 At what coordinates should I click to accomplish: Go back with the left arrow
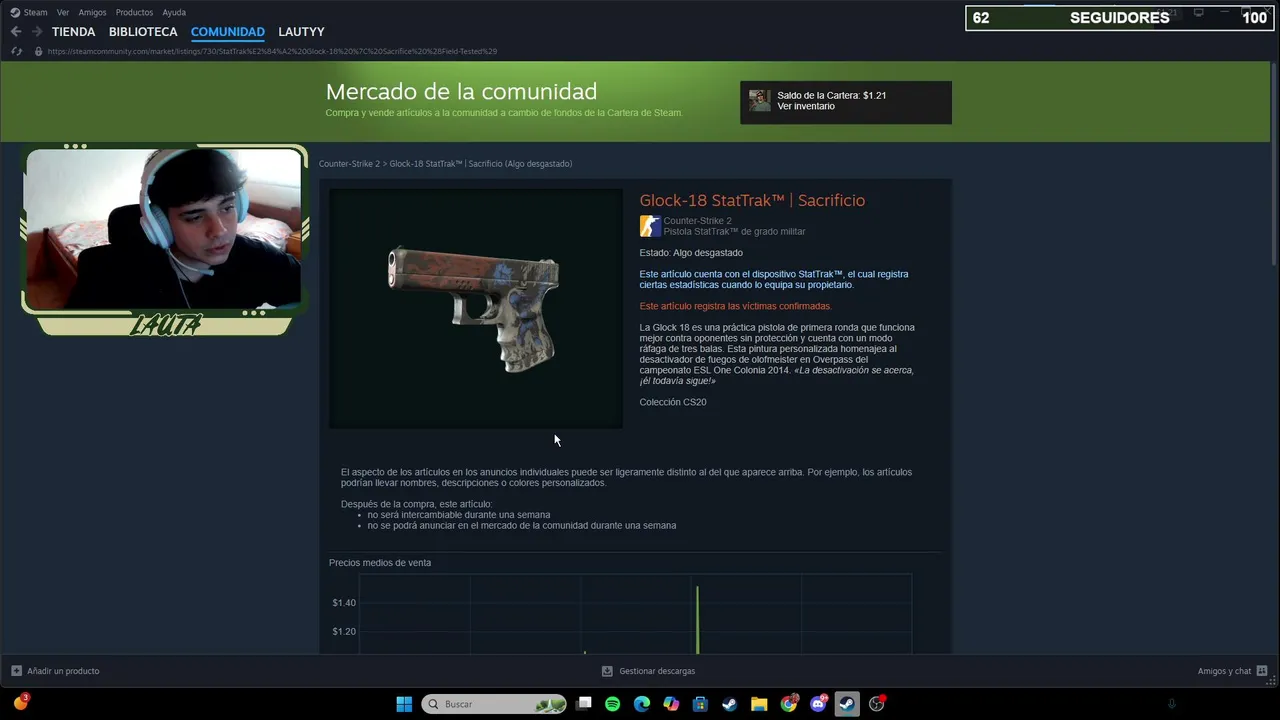coord(16,32)
